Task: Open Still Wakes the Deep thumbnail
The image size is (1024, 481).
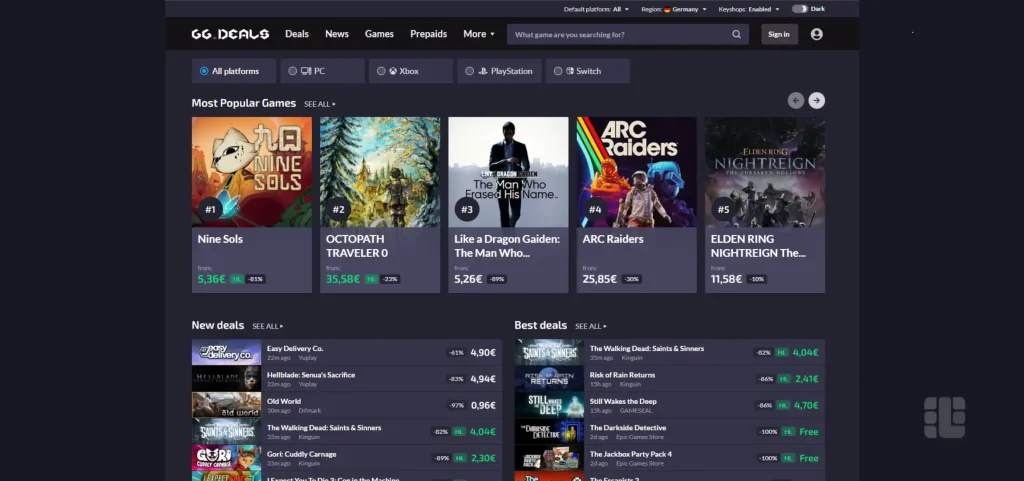Action: pos(549,405)
